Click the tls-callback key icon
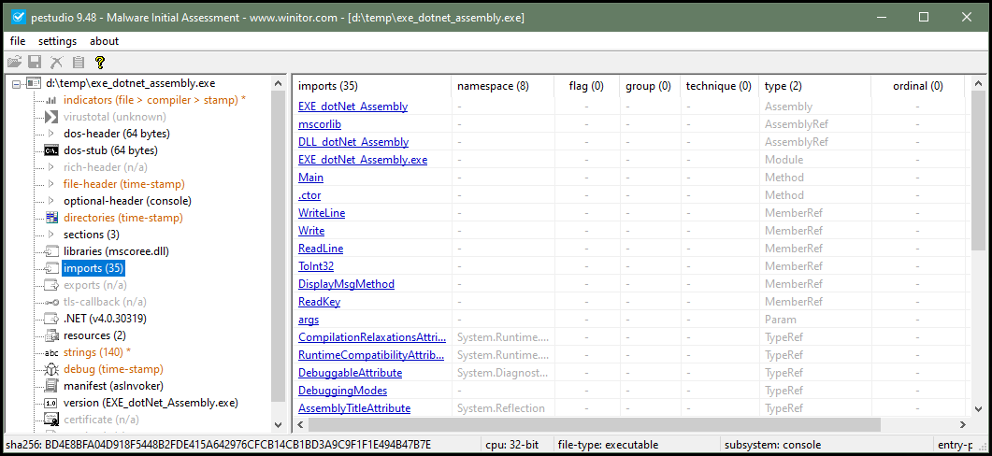992x456 pixels. click(x=51, y=302)
